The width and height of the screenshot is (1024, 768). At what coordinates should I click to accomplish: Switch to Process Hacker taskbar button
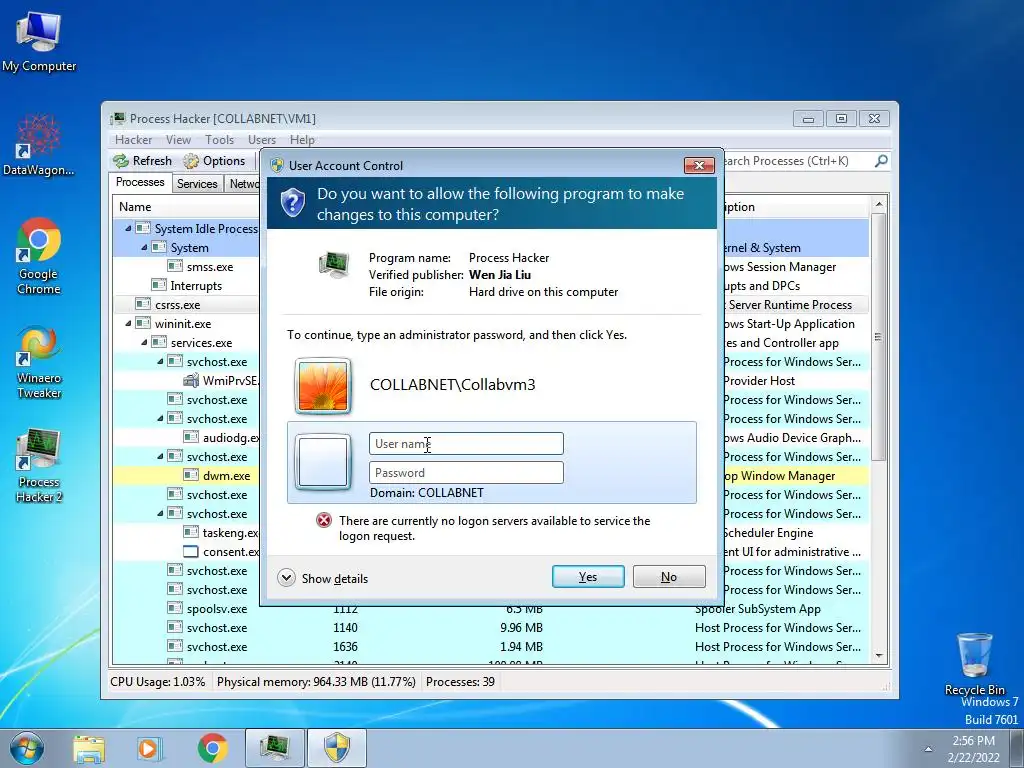pos(275,748)
